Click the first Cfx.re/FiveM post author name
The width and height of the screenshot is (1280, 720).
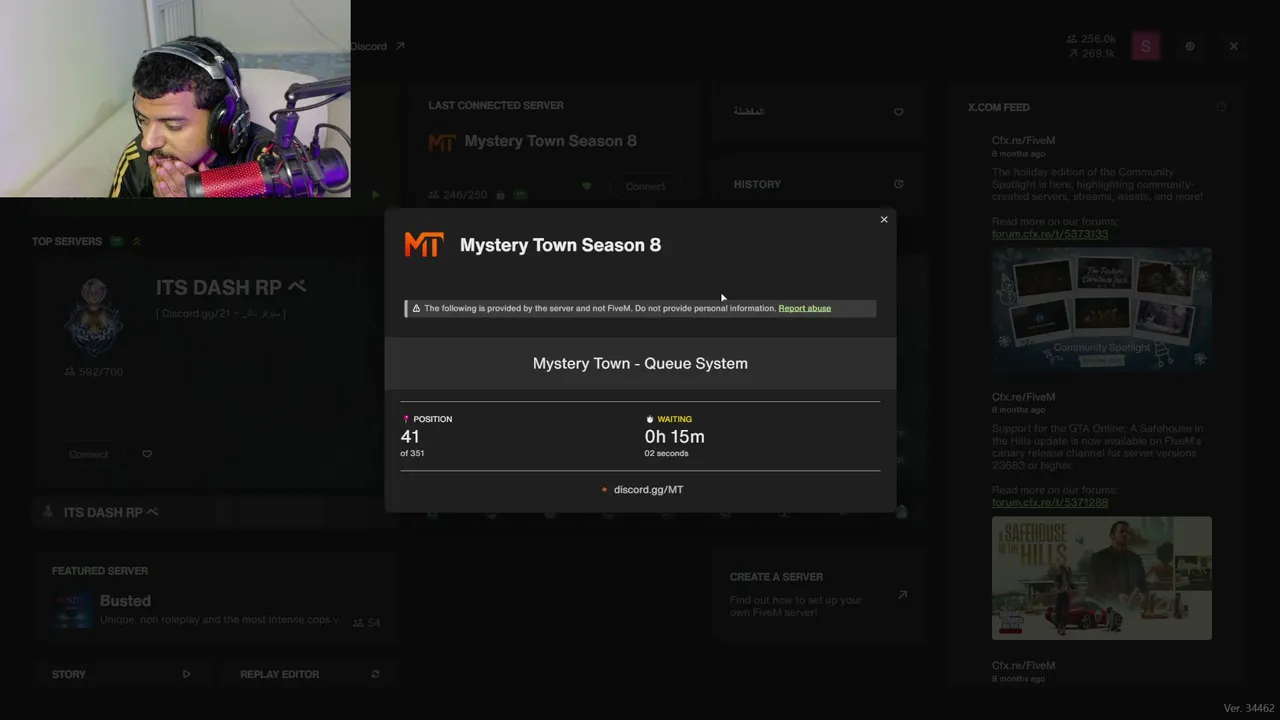(x=1023, y=141)
